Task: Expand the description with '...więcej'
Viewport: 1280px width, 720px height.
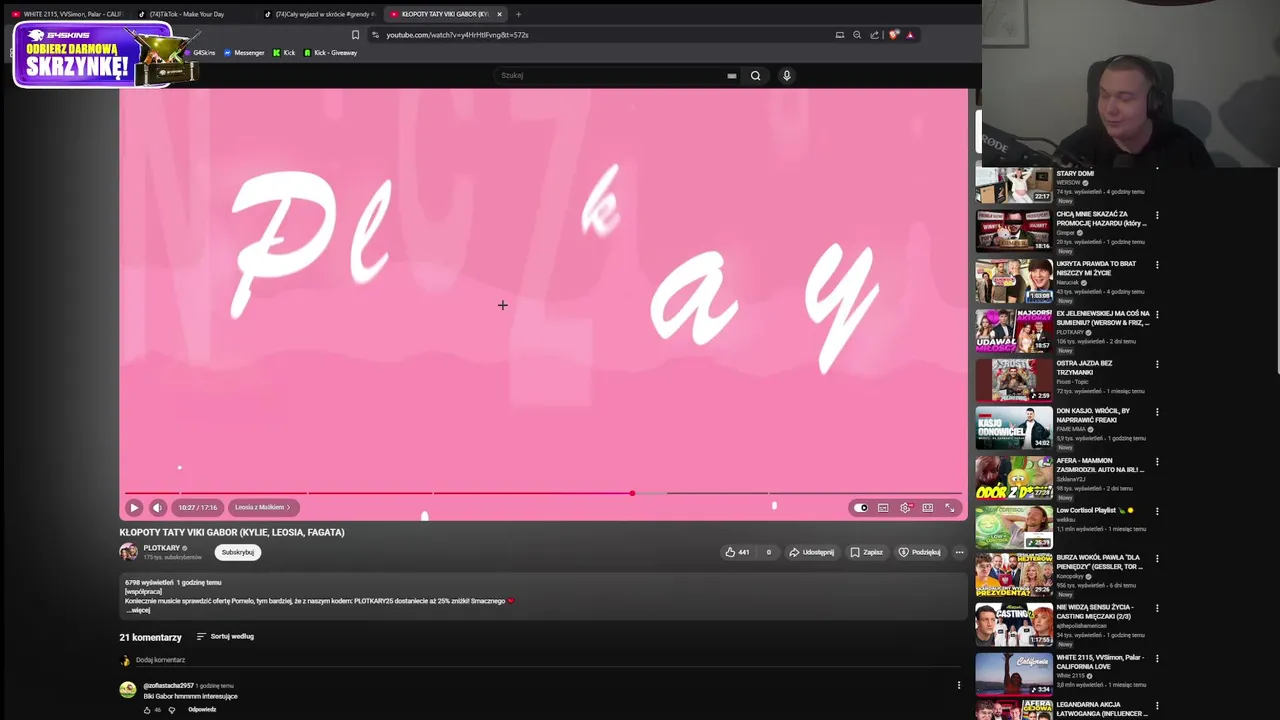Action: point(137,610)
